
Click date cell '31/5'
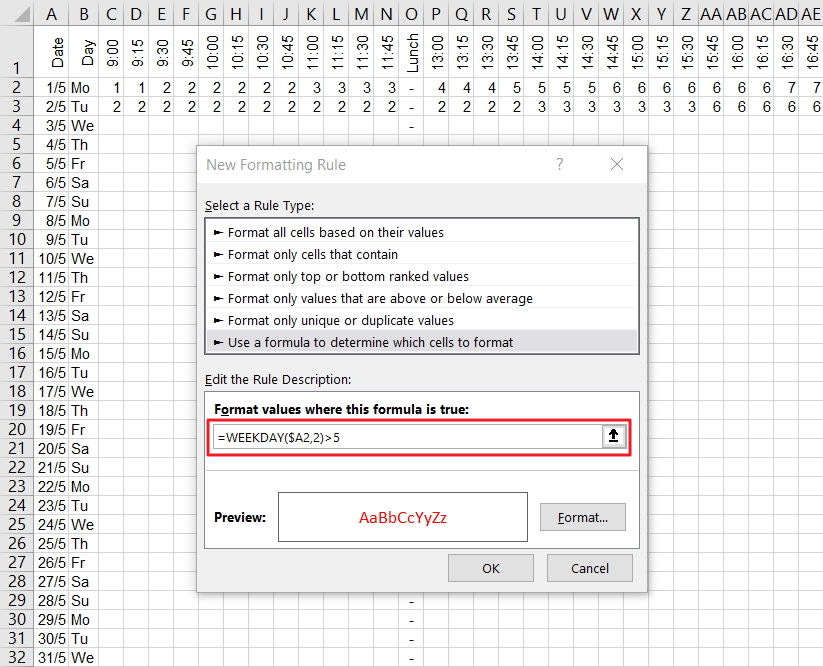51,657
